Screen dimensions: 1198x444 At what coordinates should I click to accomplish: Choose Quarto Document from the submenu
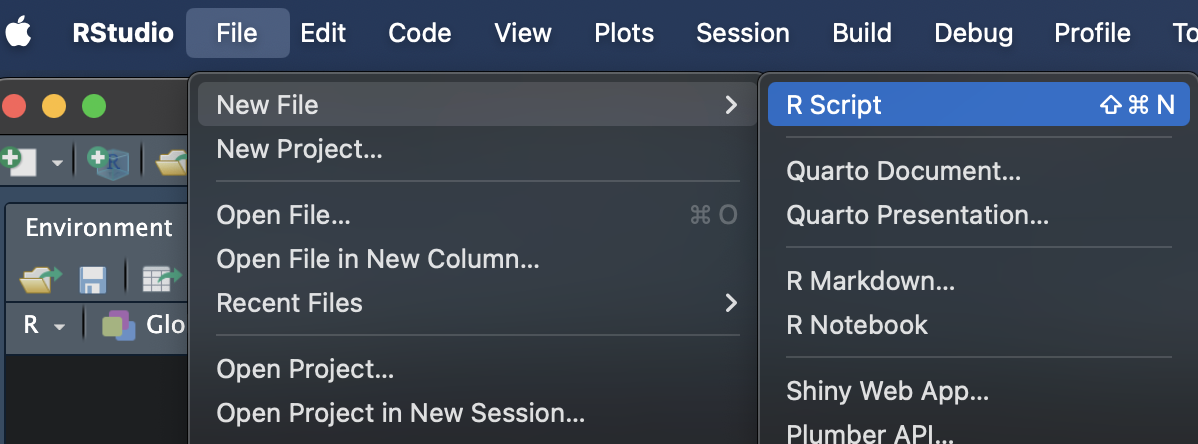[x=903, y=171]
